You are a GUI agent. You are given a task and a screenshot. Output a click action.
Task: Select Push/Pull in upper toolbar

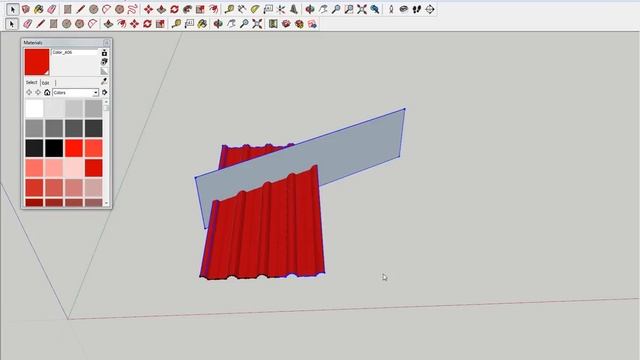click(161, 9)
